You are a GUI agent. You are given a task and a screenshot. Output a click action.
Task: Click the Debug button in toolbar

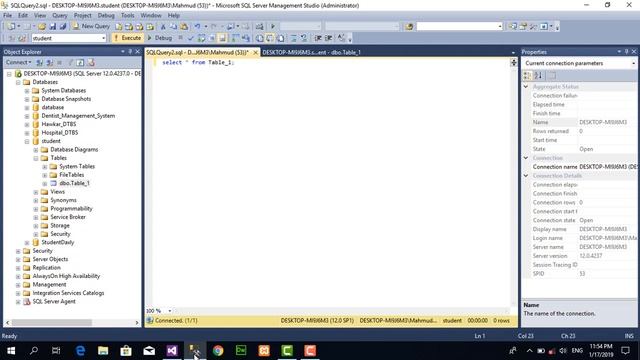(160, 38)
